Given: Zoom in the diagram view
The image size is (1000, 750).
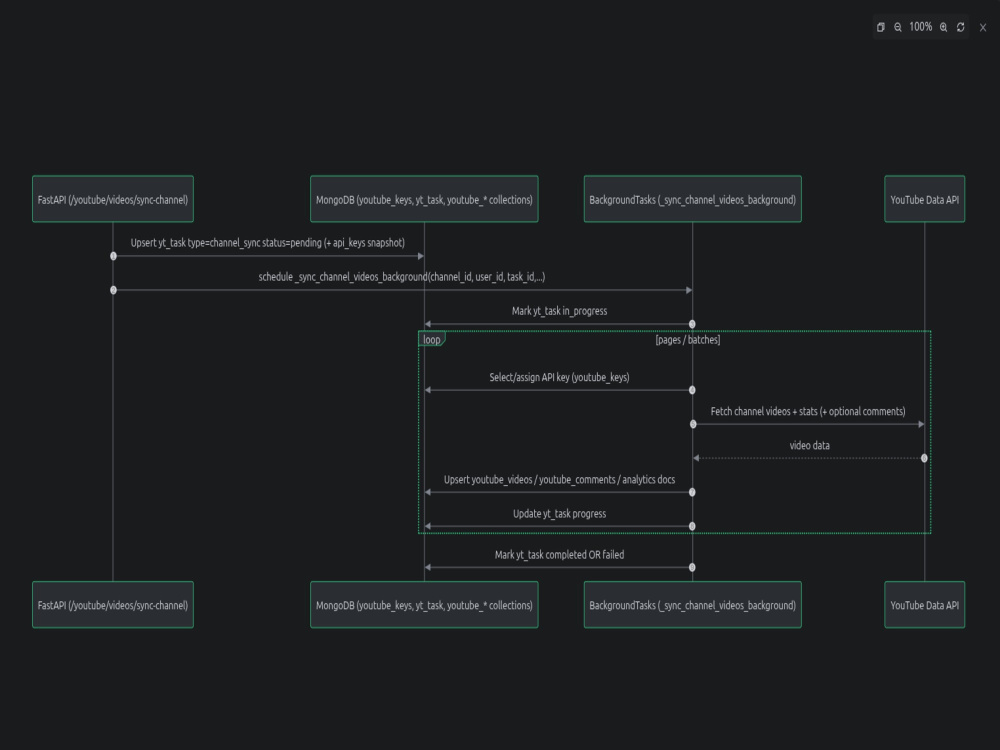Looking at the screenshot, I should [x=943, y=27].
